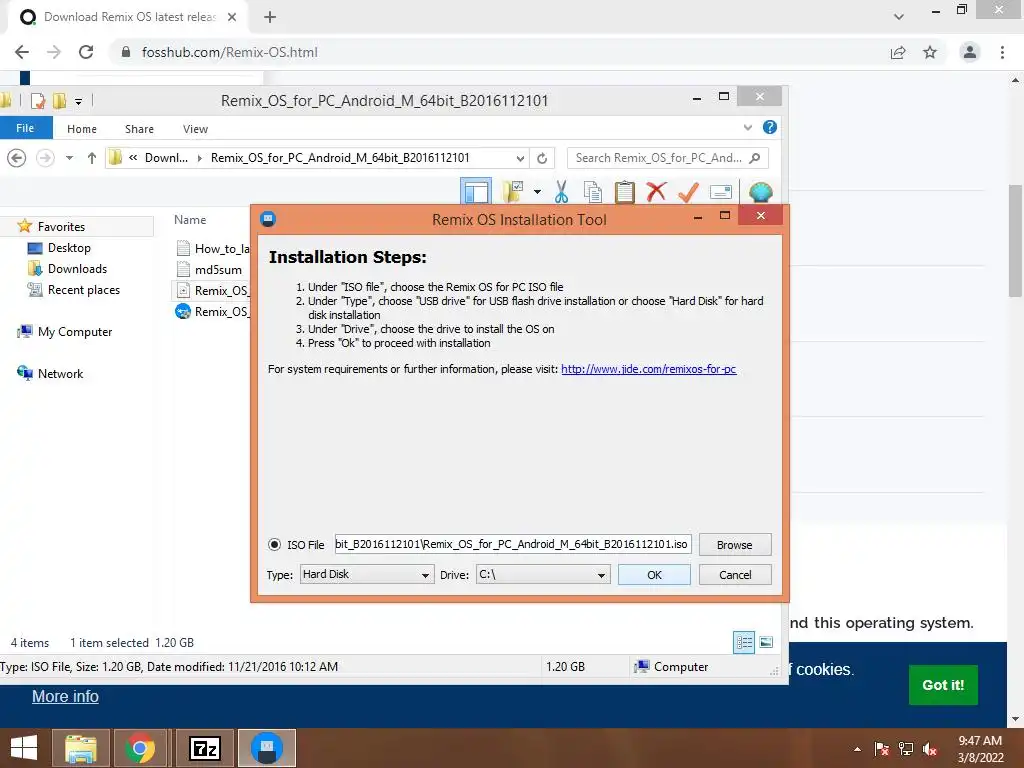The width and height of the screenshot is (1024, 768).
Task: Open the quick access toolbar customize dropdown
Action: coord(78,101)
